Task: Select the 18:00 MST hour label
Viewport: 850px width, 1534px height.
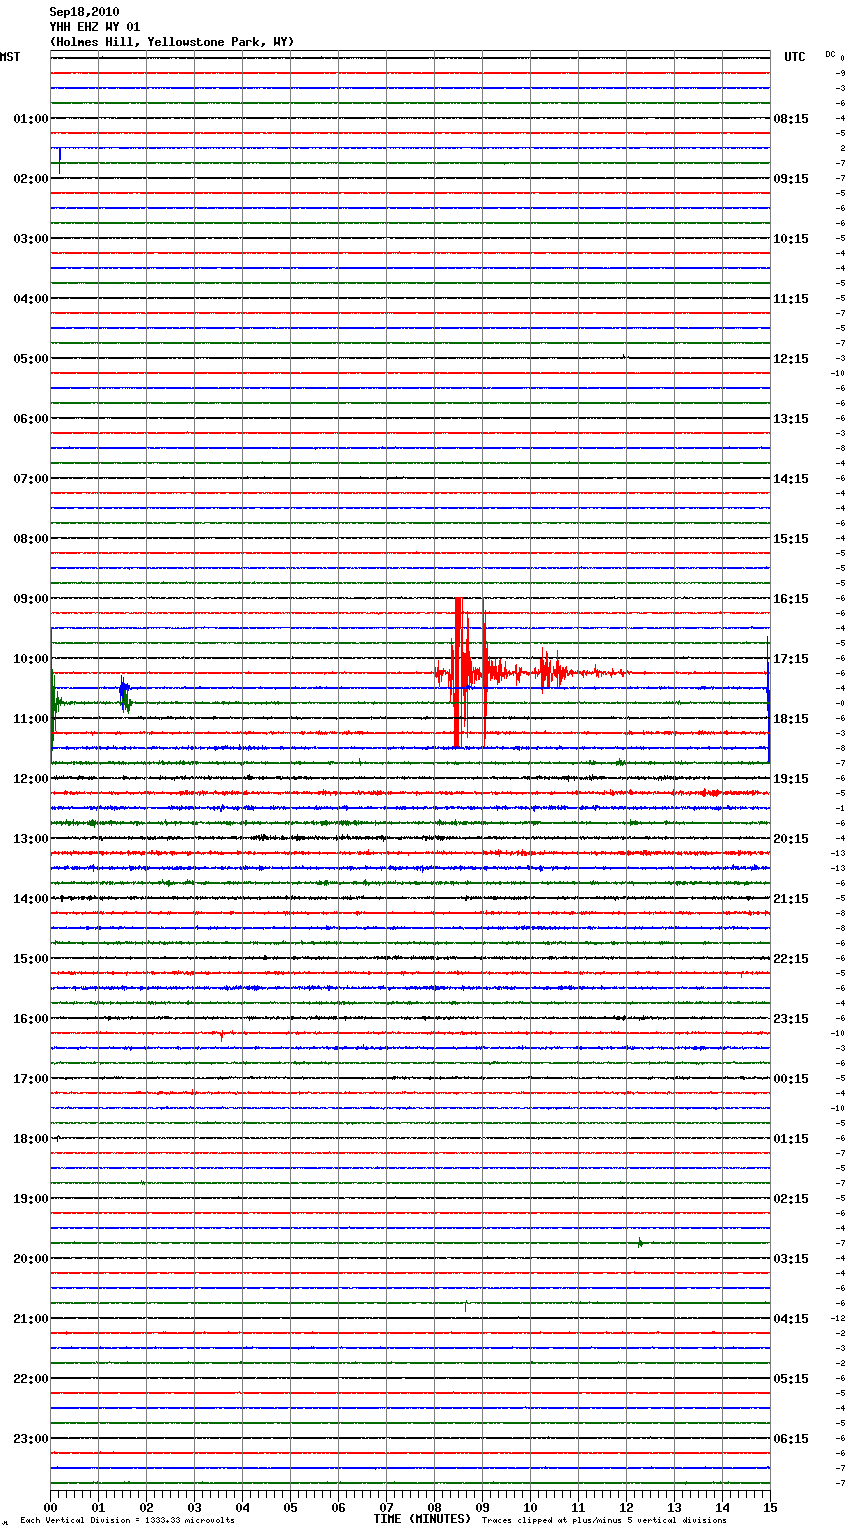Action: point(30,1139)
